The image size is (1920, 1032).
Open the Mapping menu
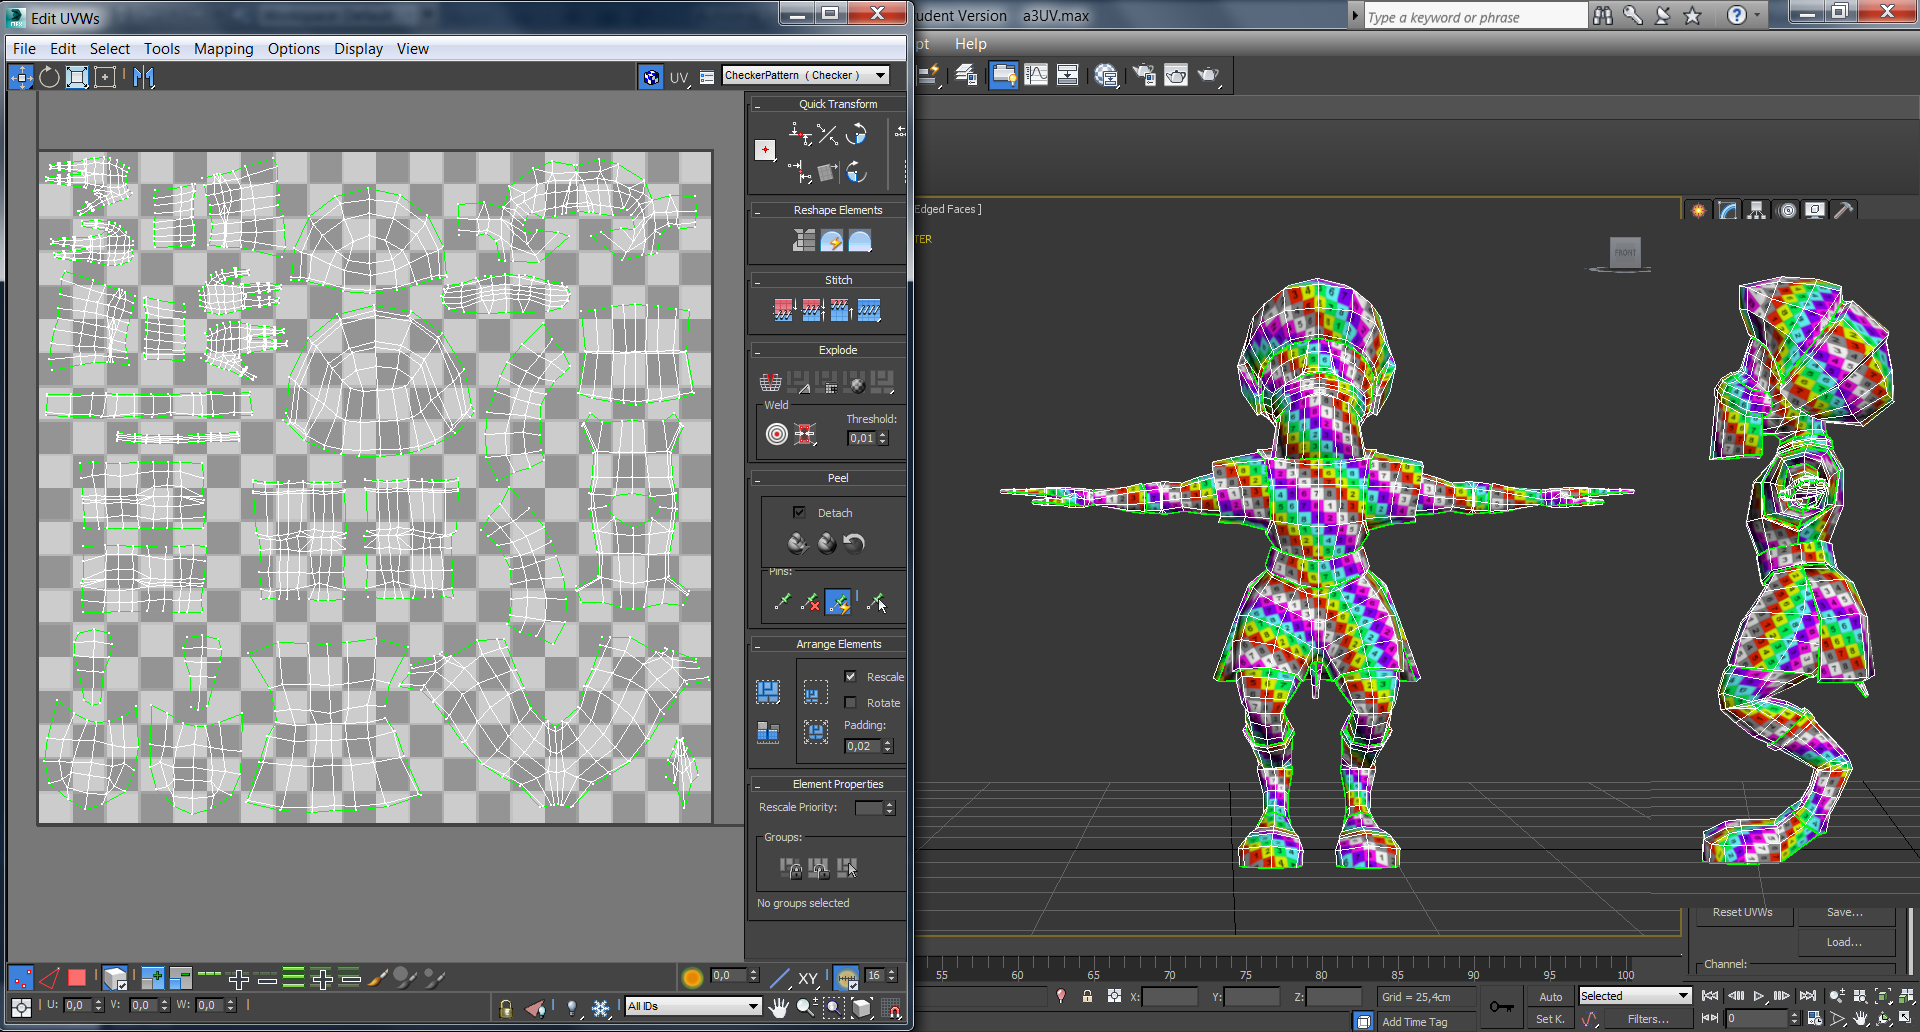pos(223,48)
